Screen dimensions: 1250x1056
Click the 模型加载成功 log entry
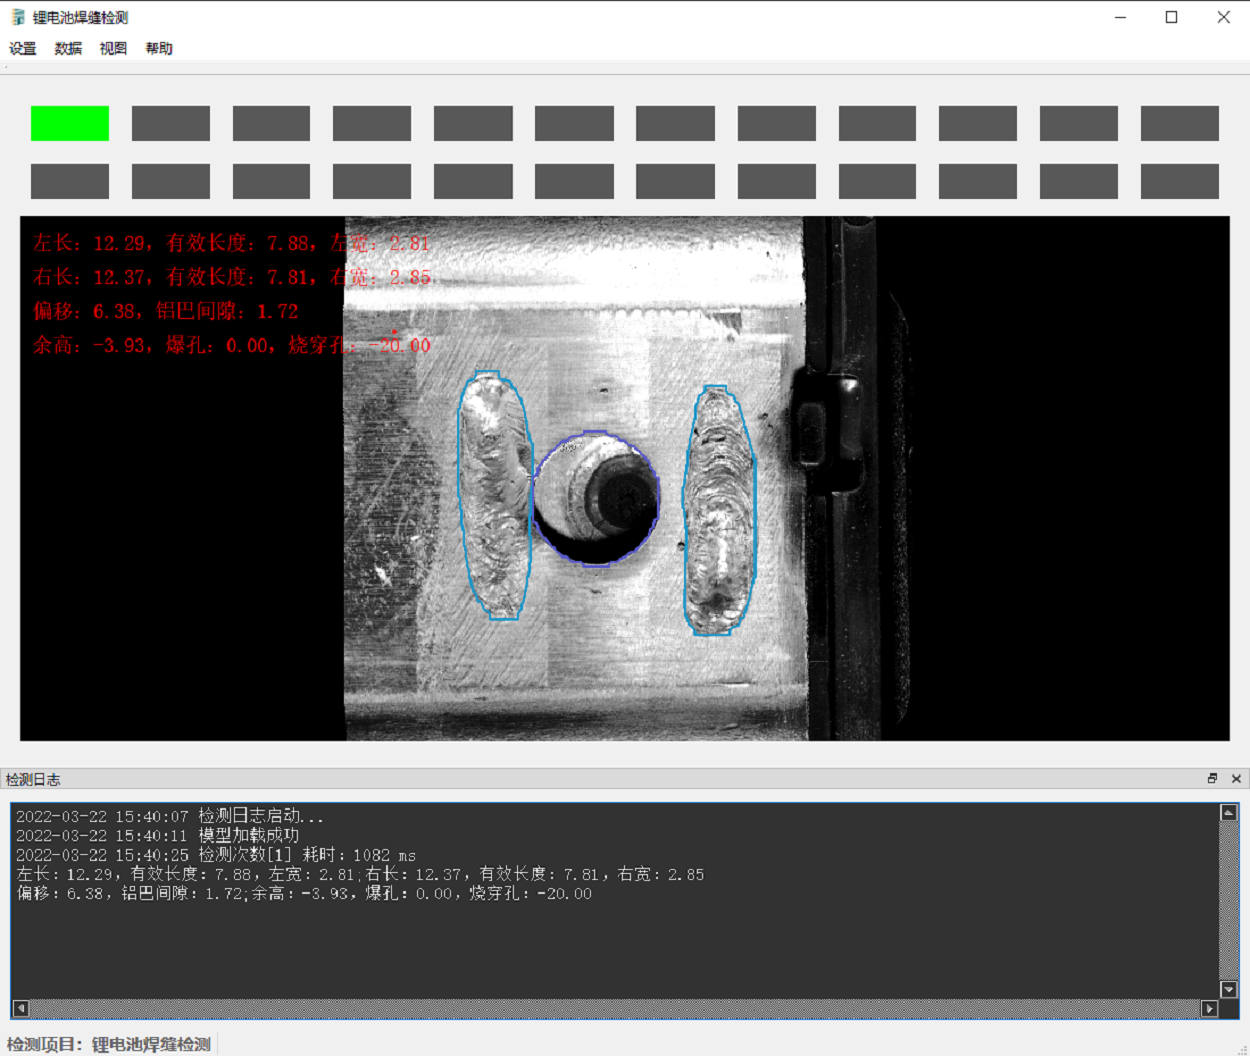click(x=248, y=835)
